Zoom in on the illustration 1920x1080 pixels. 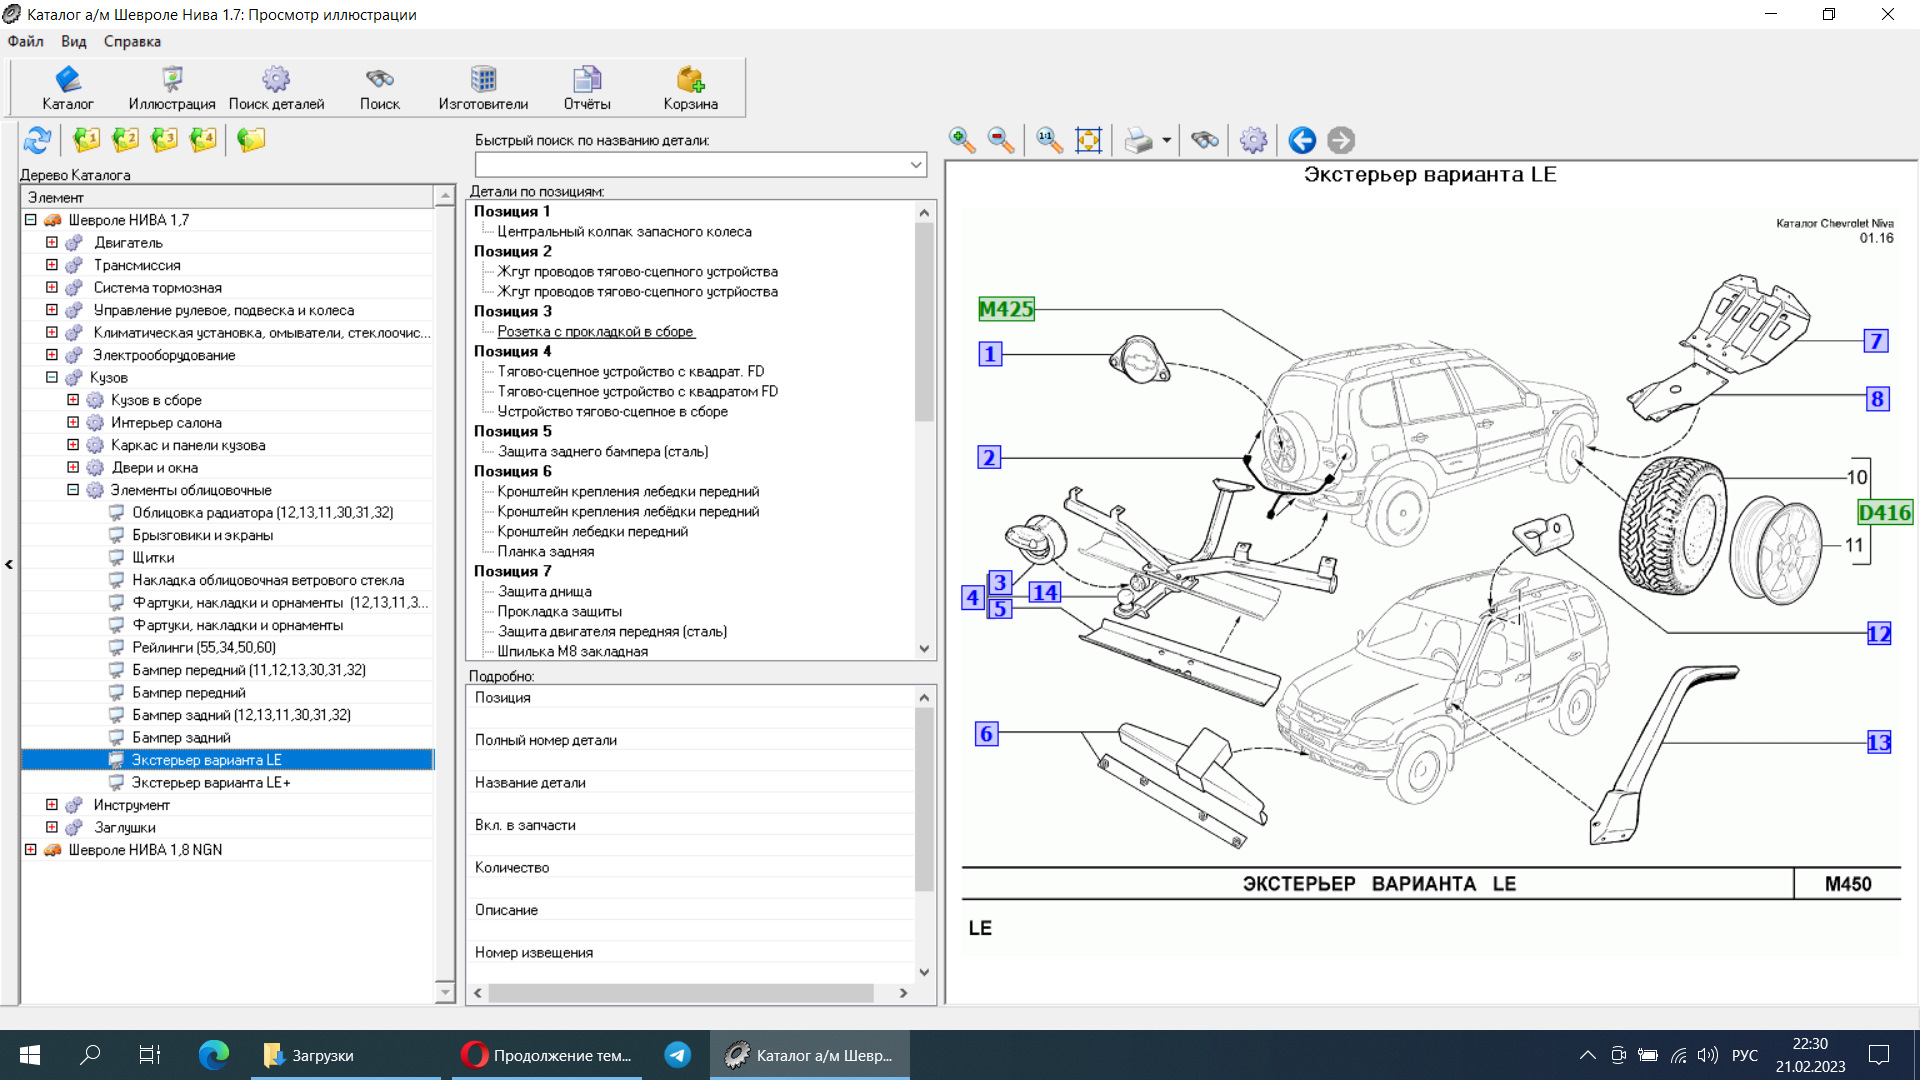(x=962, y=140)
